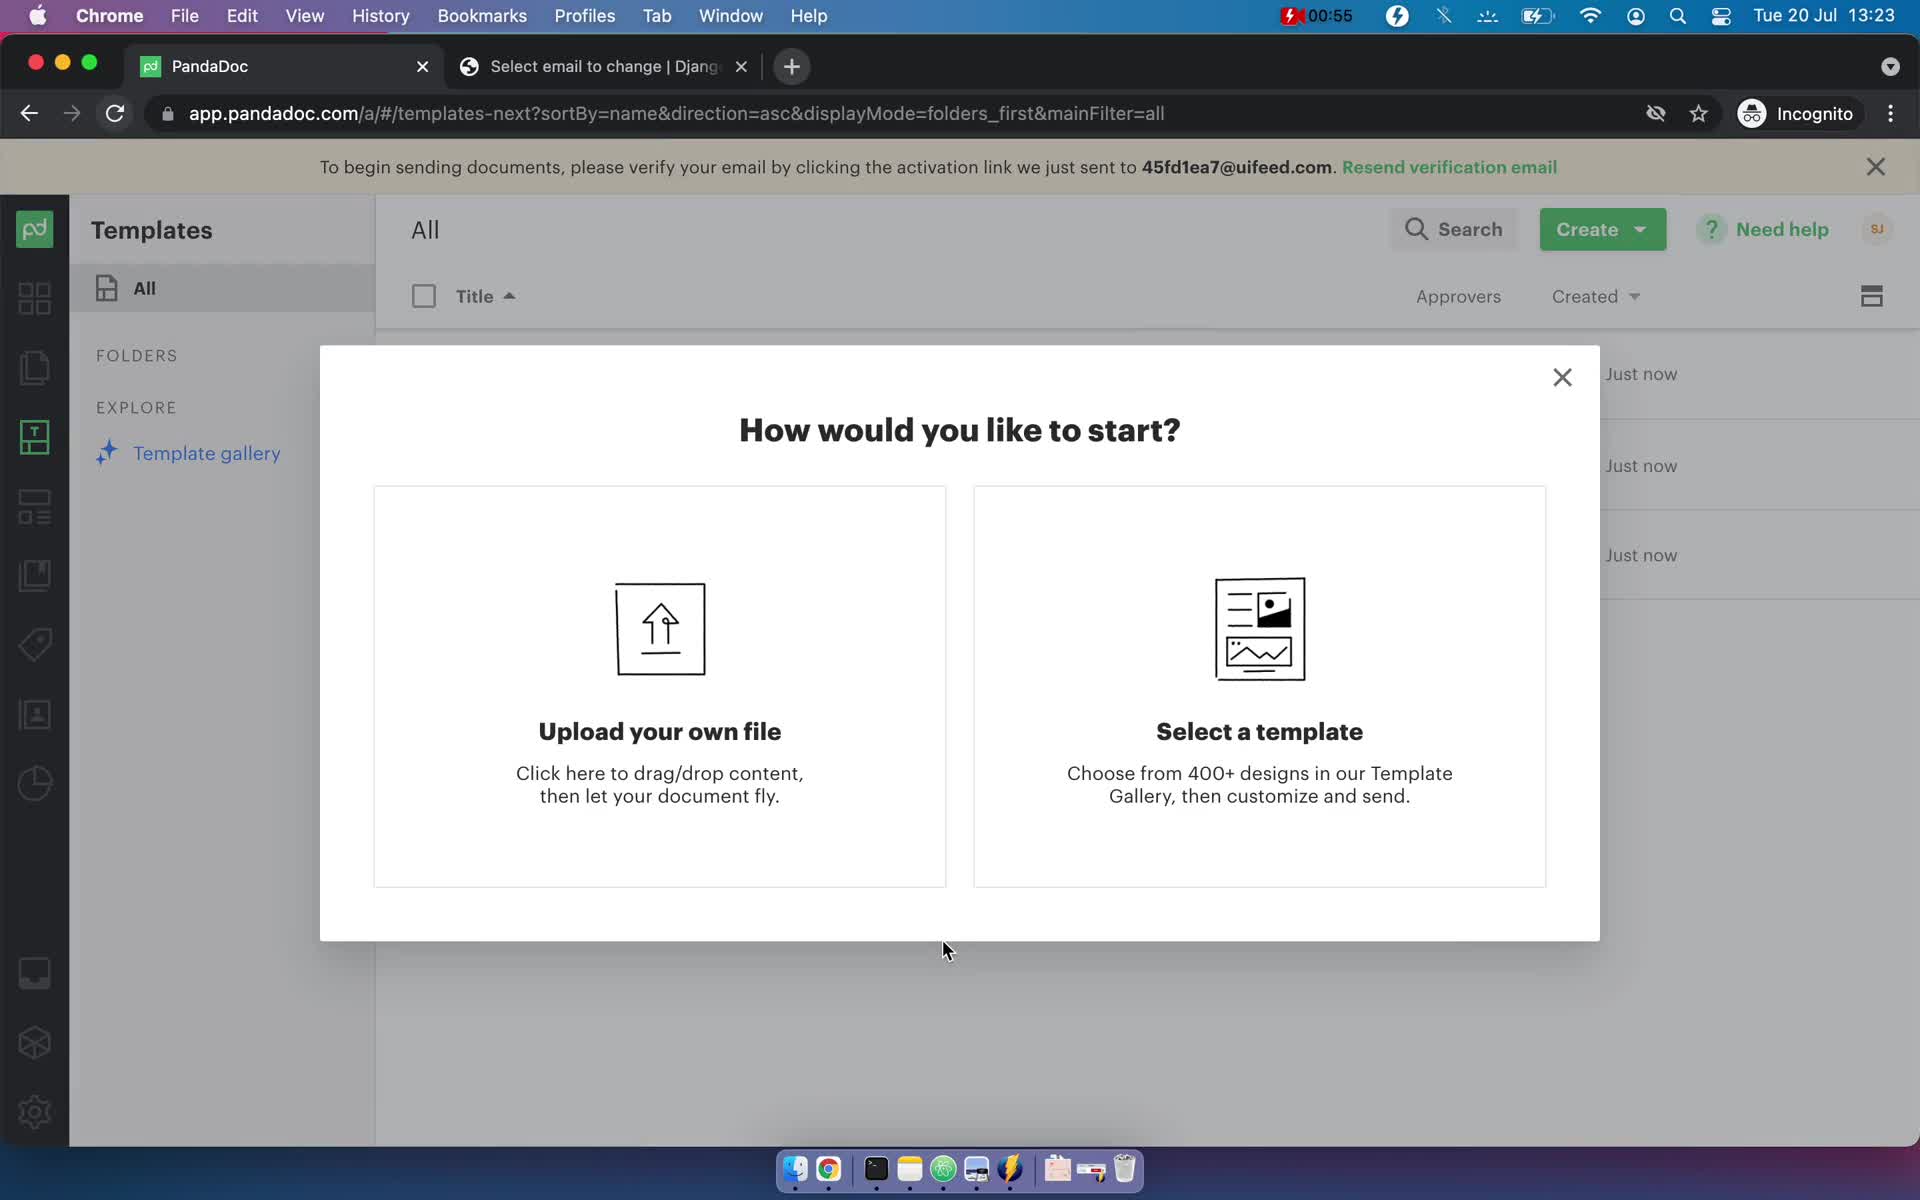This screenshot has width=1920, height=1200.
Task: Toggle email verification banner close
Action: tap(1876, 166)
